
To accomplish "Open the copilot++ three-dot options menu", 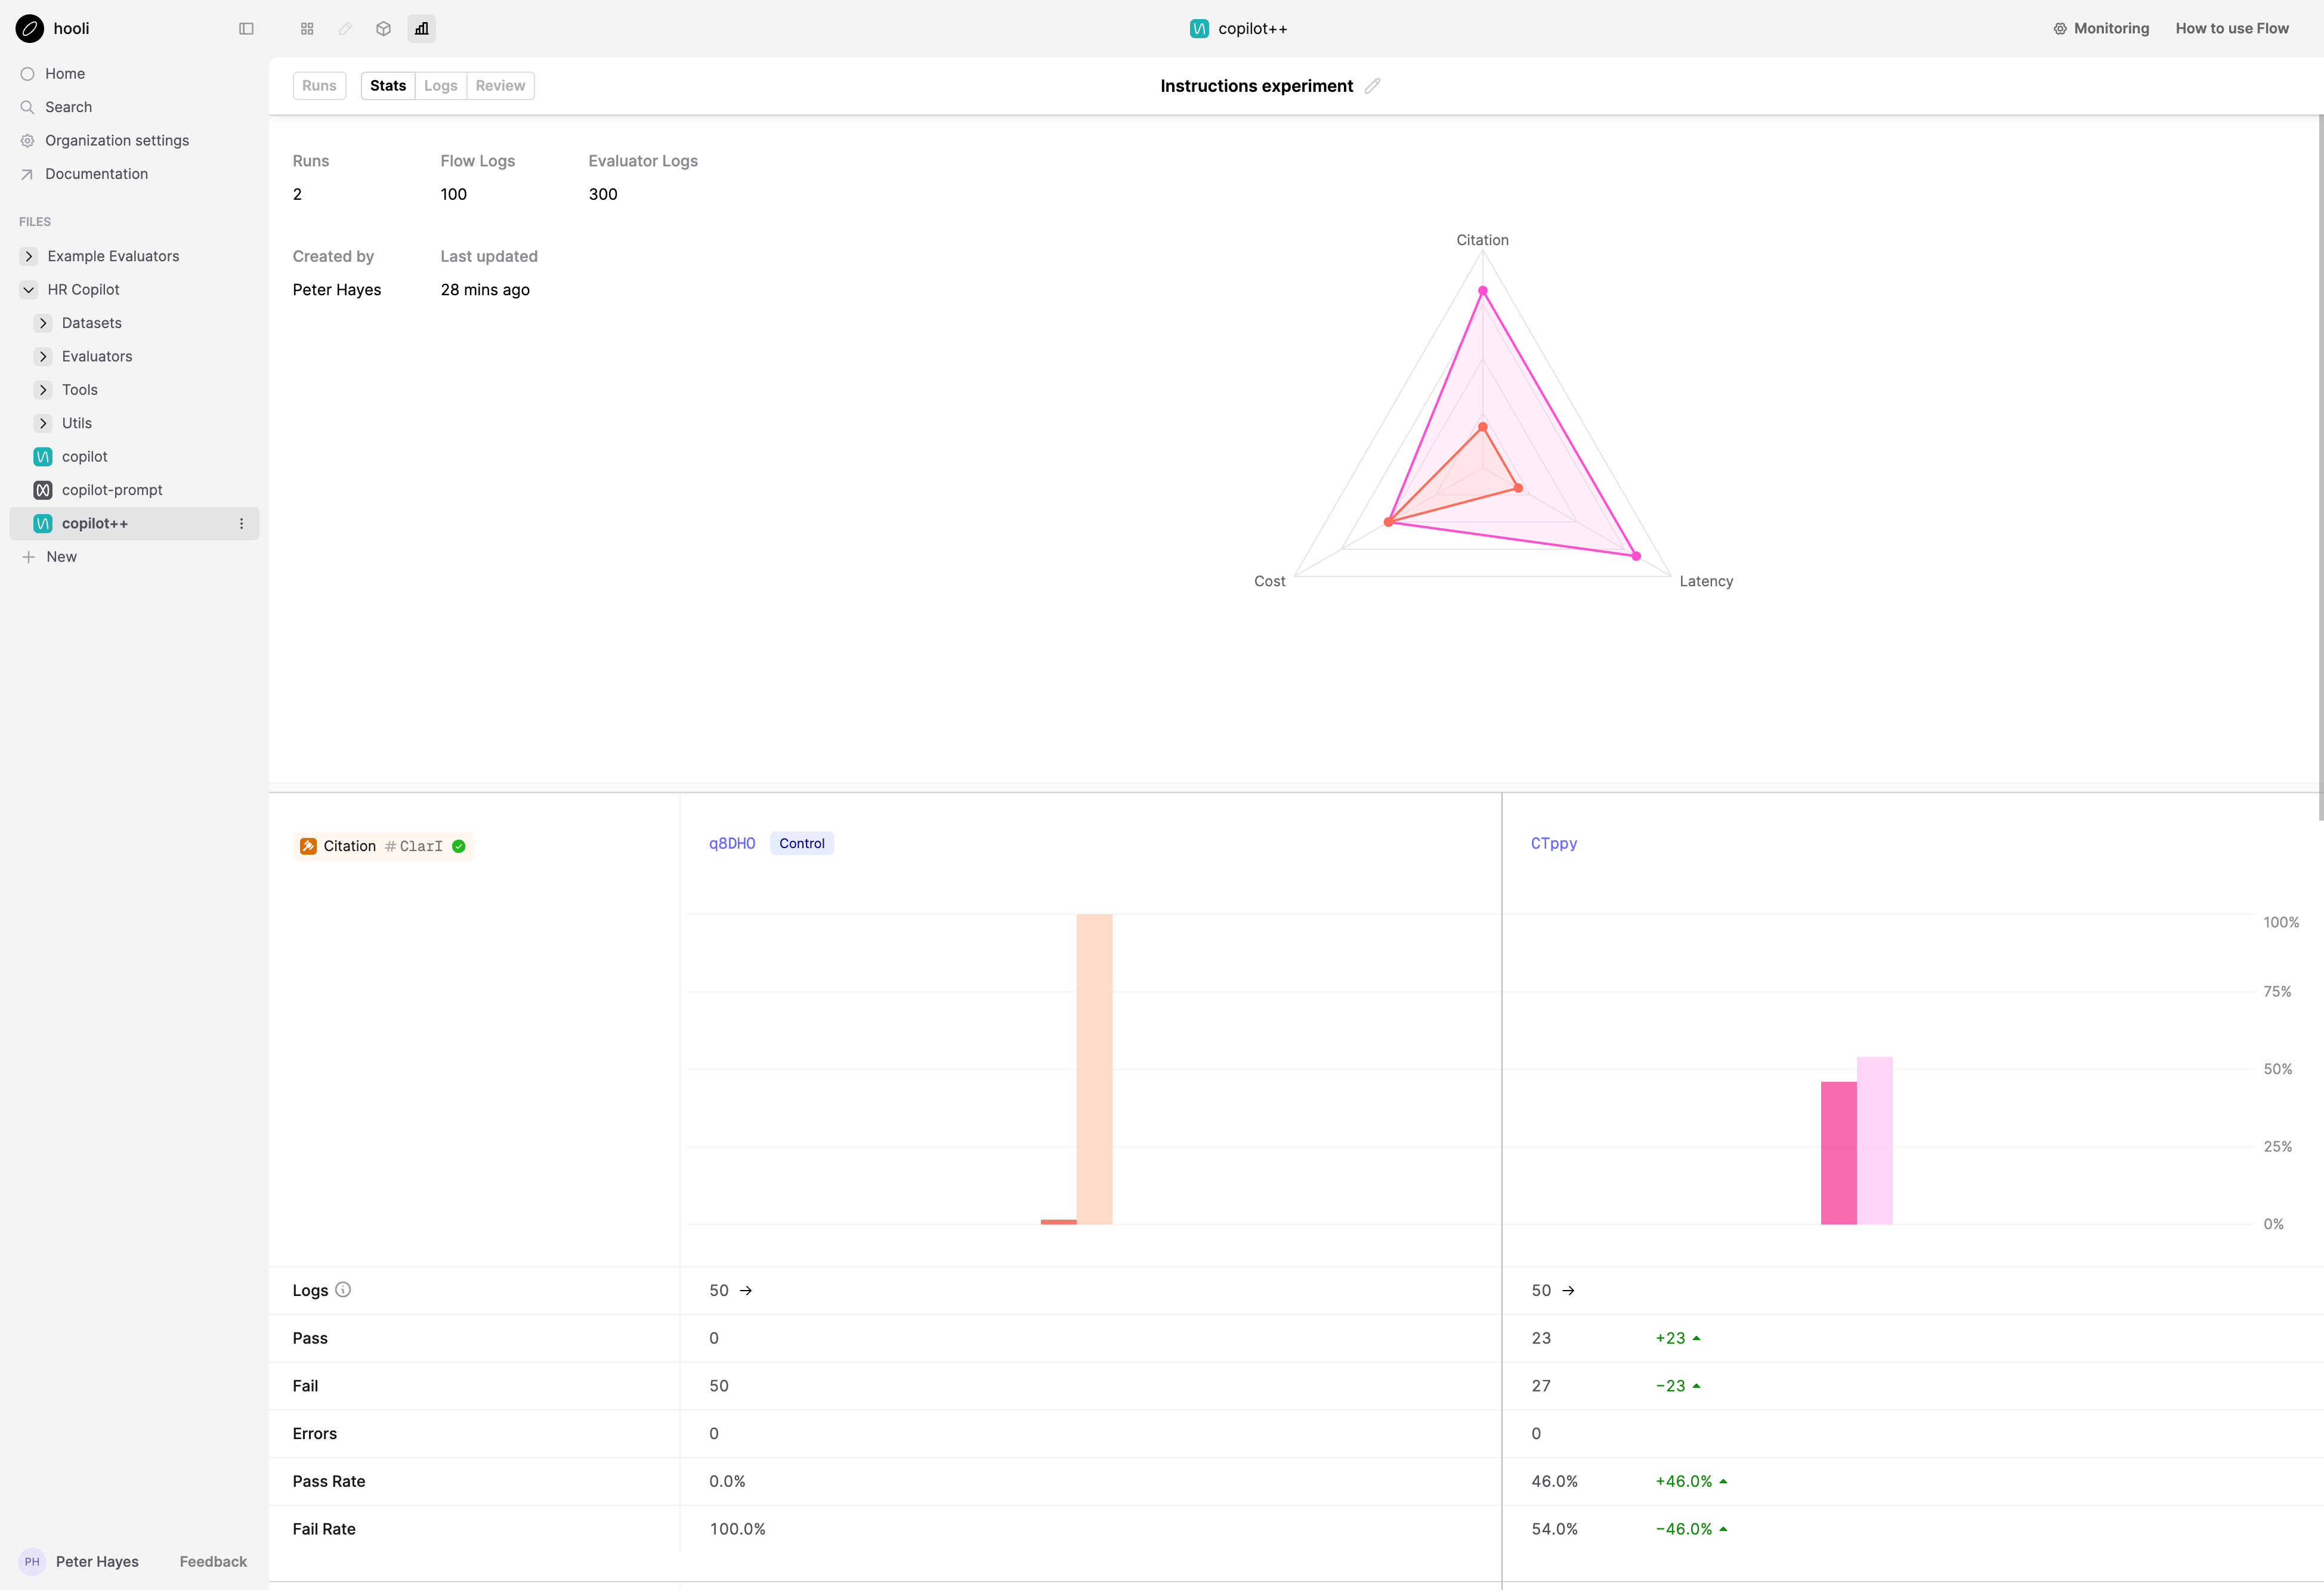I will point(241,524).
